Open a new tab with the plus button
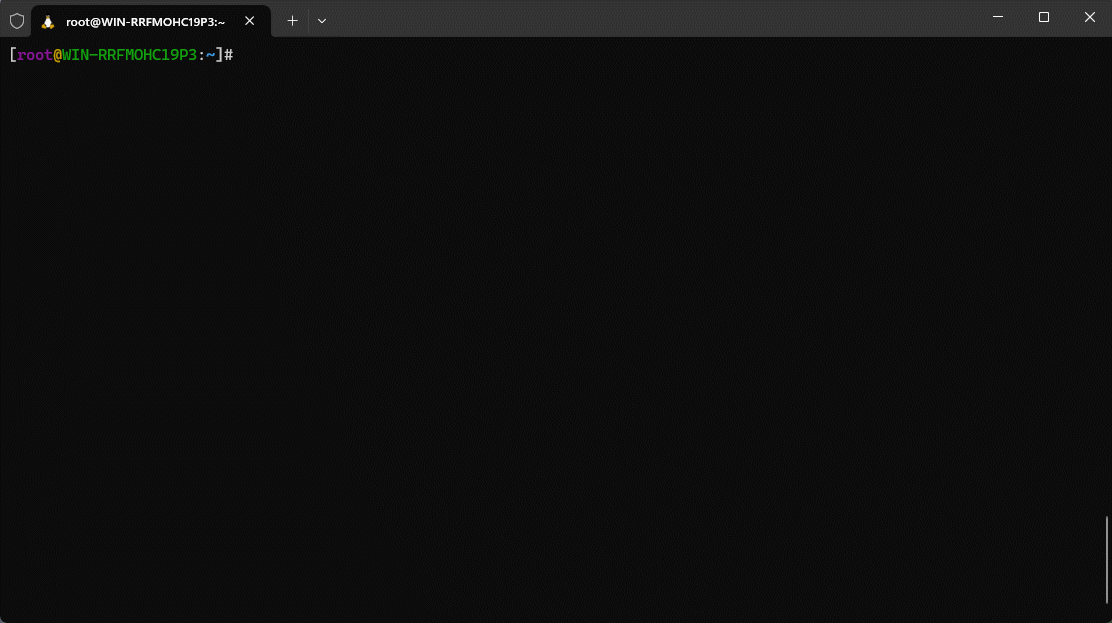This screenshot has height=623, width=1112. click(x=292, y=20)
